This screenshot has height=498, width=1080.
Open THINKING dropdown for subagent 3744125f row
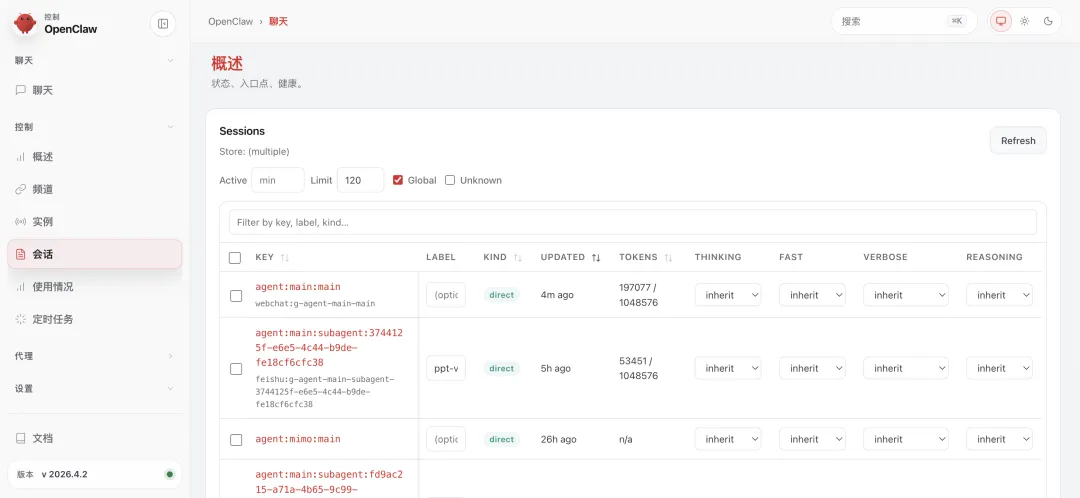tap(728, 368)
